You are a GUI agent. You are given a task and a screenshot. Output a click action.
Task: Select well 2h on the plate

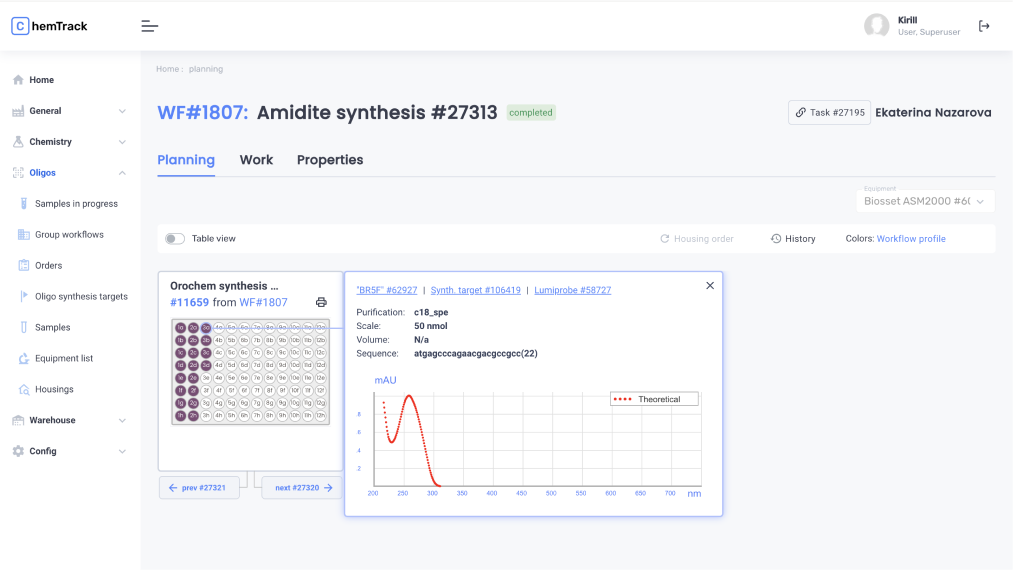pyautogui.click(x=193, y=416)
